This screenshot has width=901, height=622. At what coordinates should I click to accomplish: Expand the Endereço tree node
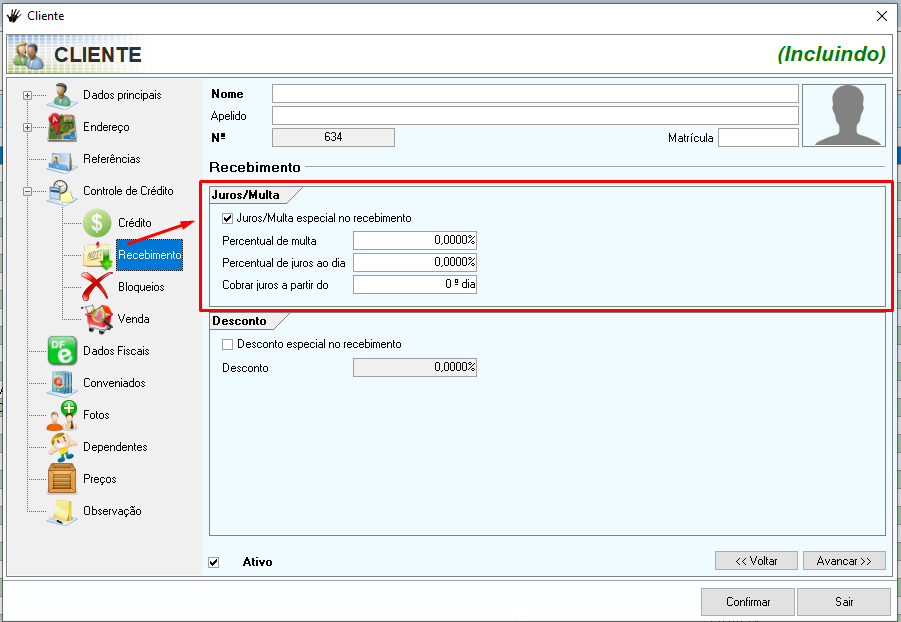[27, 128]
